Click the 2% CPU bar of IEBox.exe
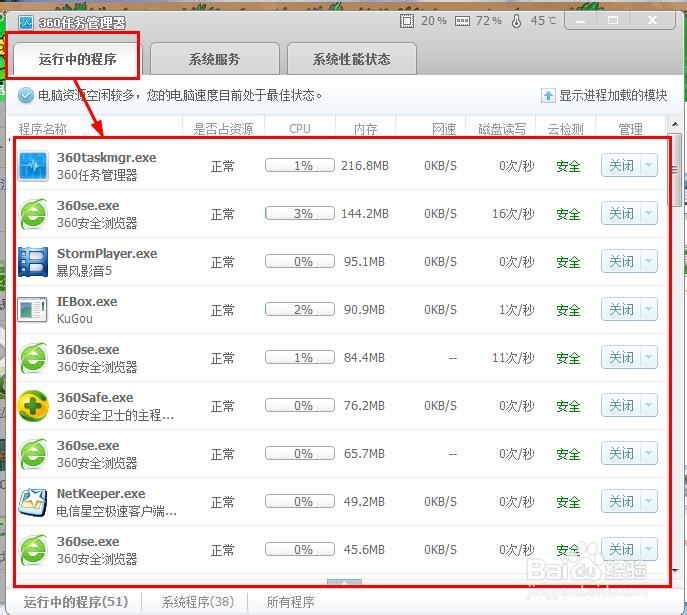The image size is (687, 615). (300, 309)
